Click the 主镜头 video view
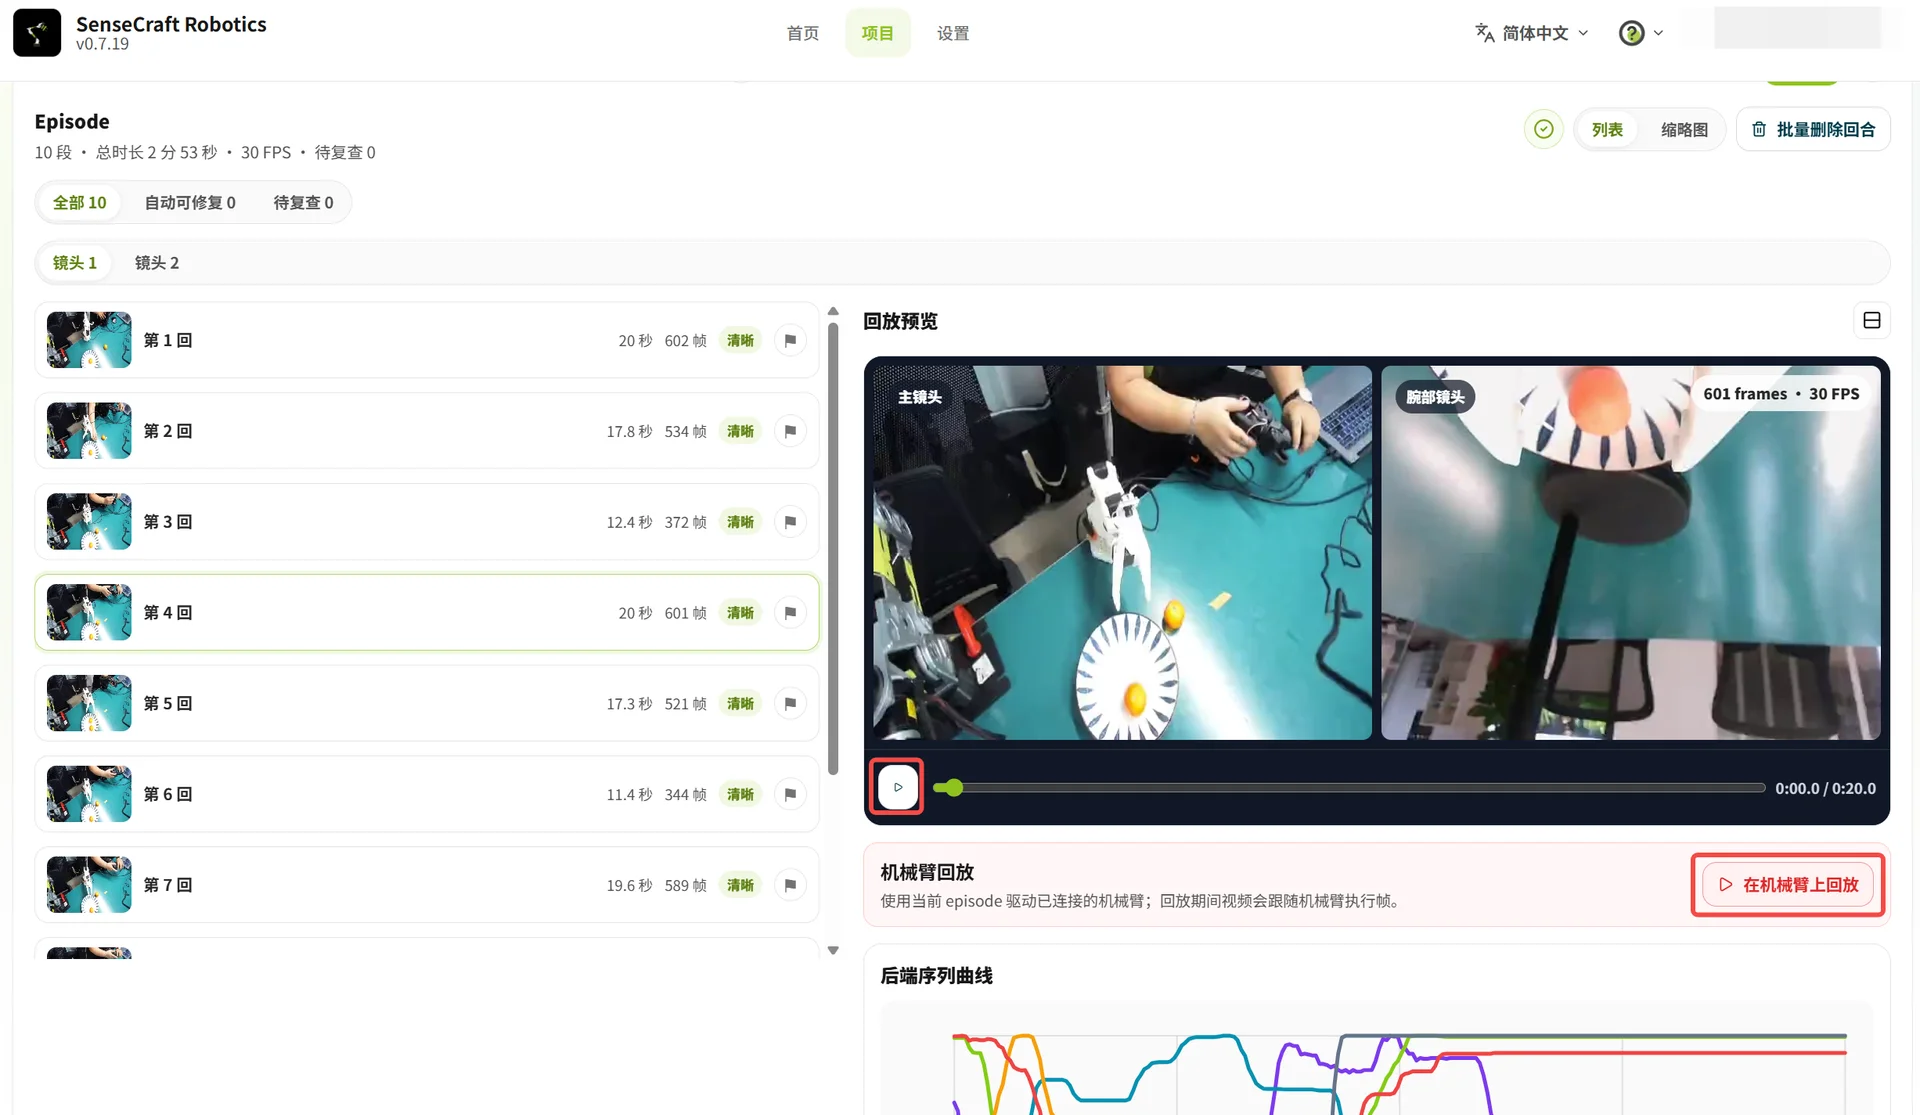This screenshot has width=1920, height=1115. coord(1122,553)
